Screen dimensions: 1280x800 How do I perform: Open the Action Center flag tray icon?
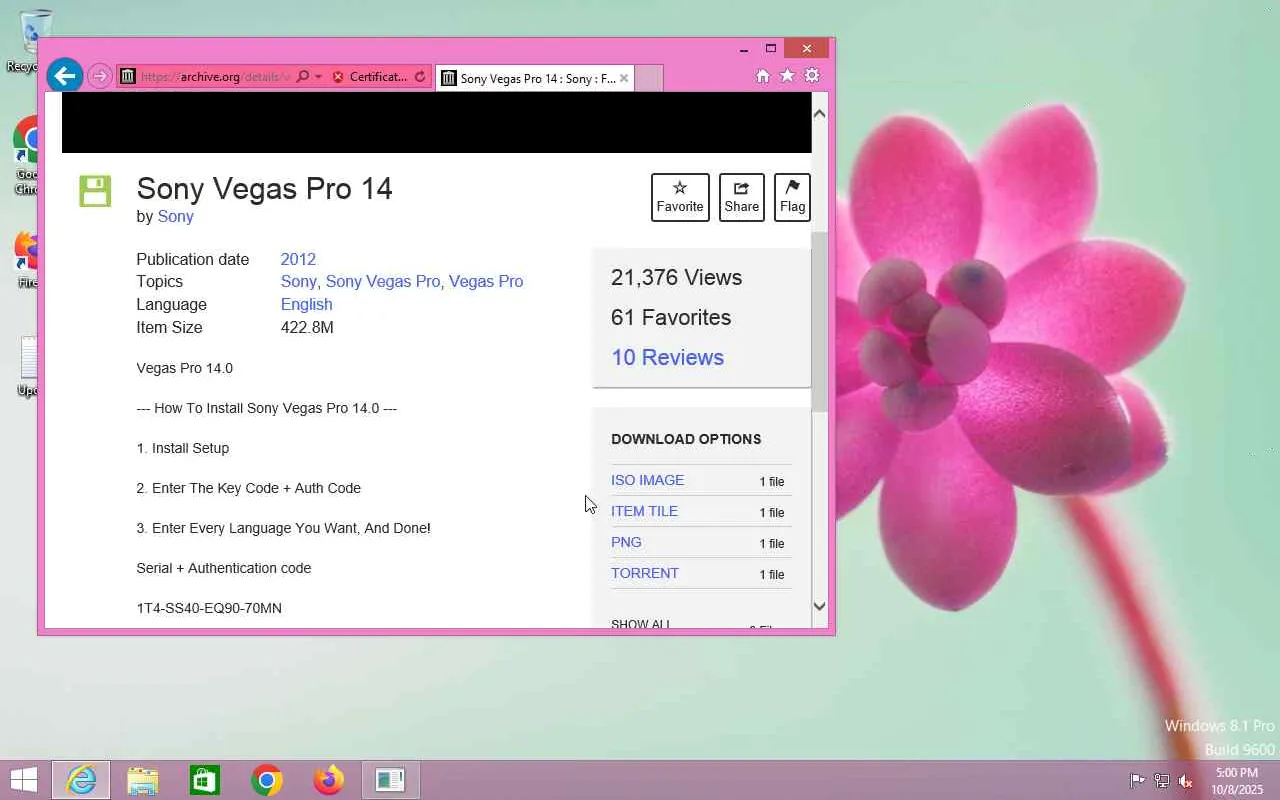click(x=1138, y=781)
